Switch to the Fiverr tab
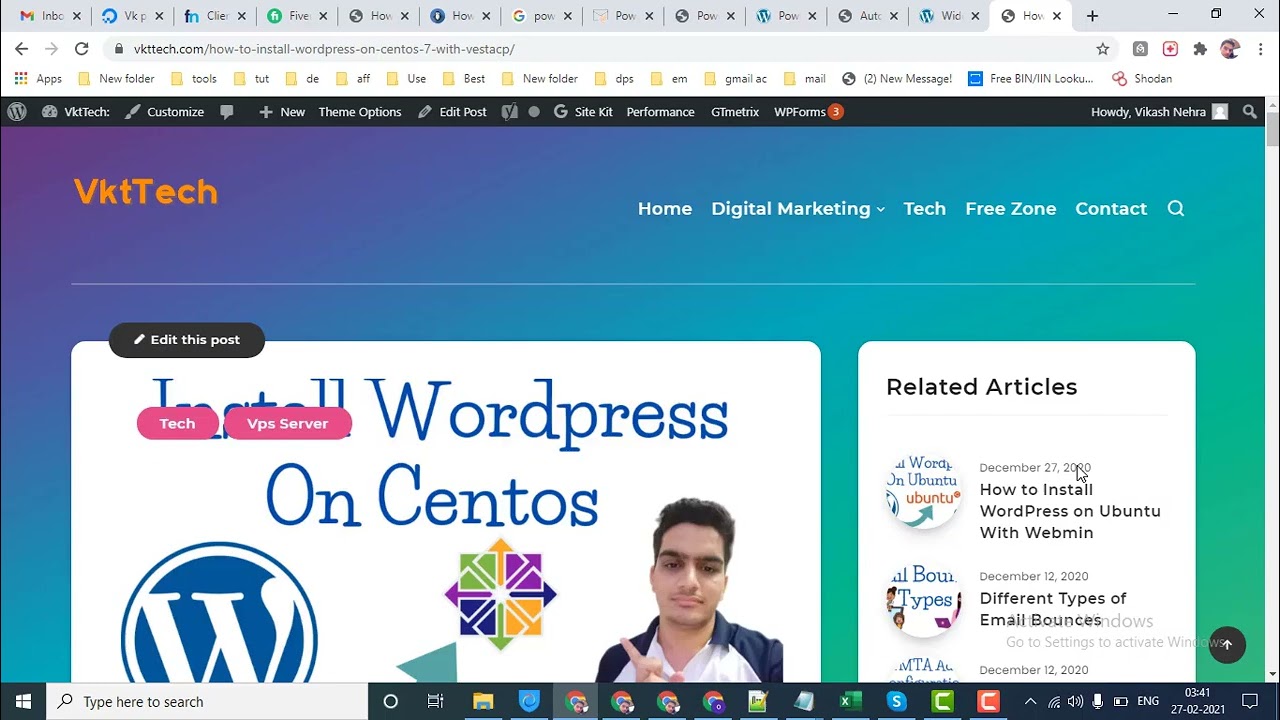1280x720 pixels. 298,16
